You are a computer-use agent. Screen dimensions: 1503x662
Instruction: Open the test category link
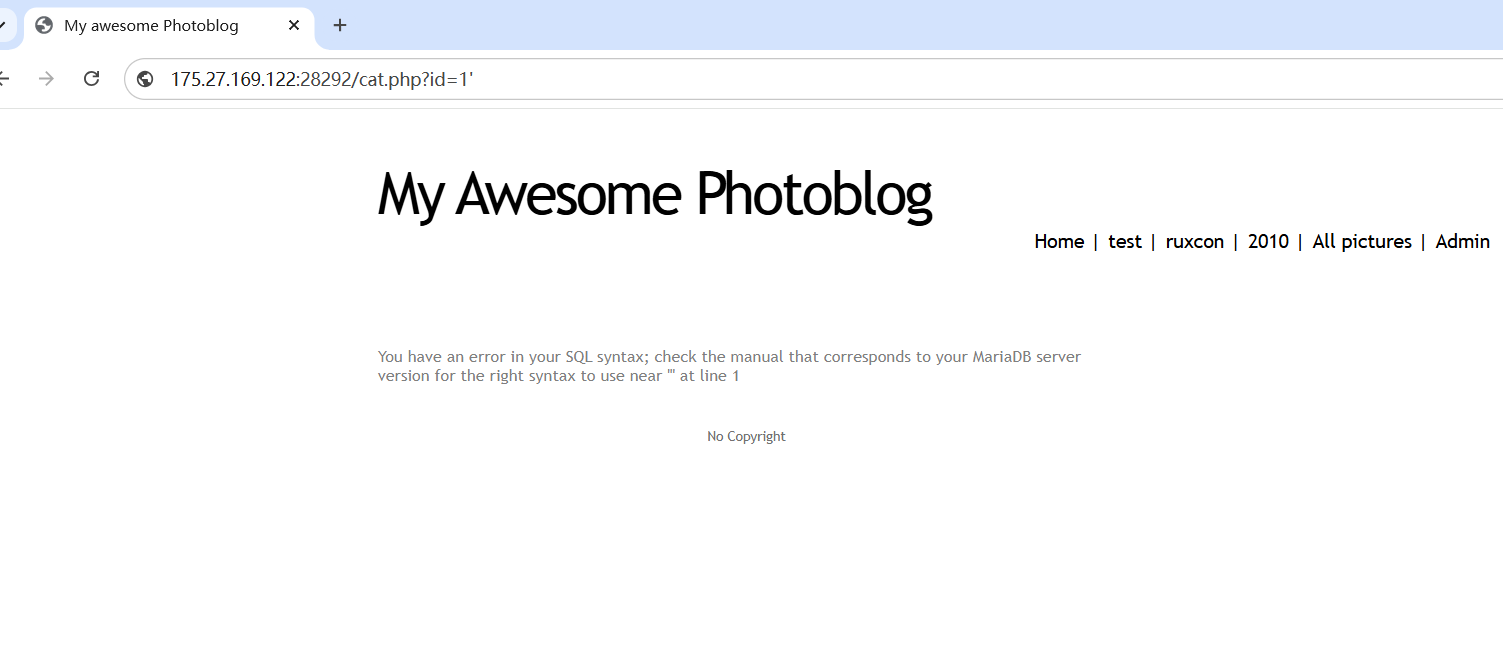coord(1124,241)
